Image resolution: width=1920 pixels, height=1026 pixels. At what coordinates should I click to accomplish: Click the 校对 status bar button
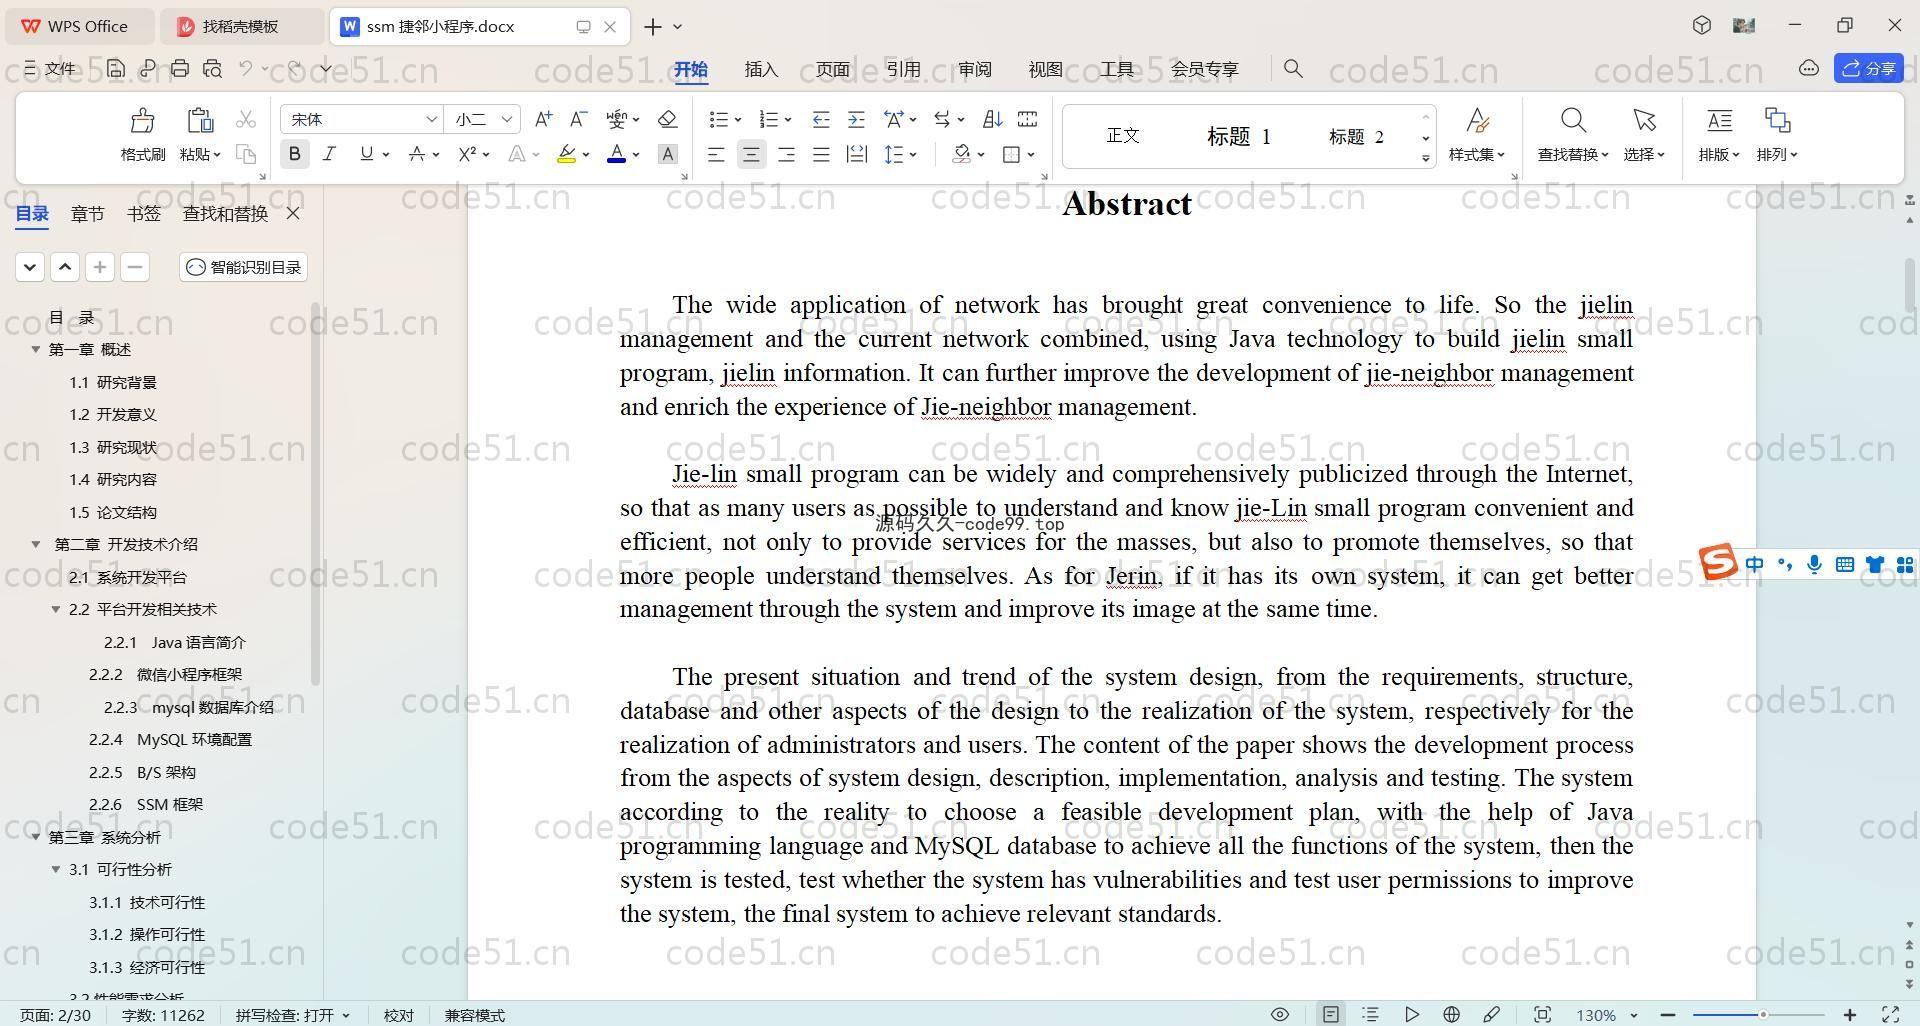(399, 1014)
